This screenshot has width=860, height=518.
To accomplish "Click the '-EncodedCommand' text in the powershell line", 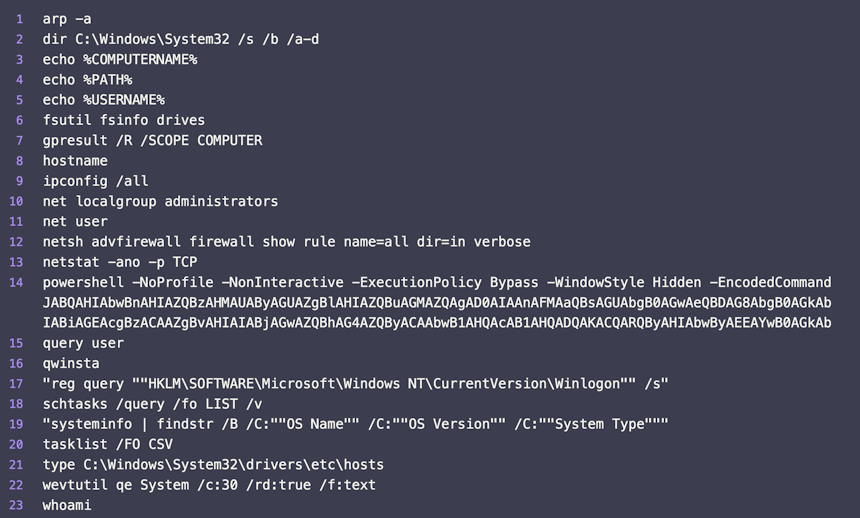I will [770, 283].
